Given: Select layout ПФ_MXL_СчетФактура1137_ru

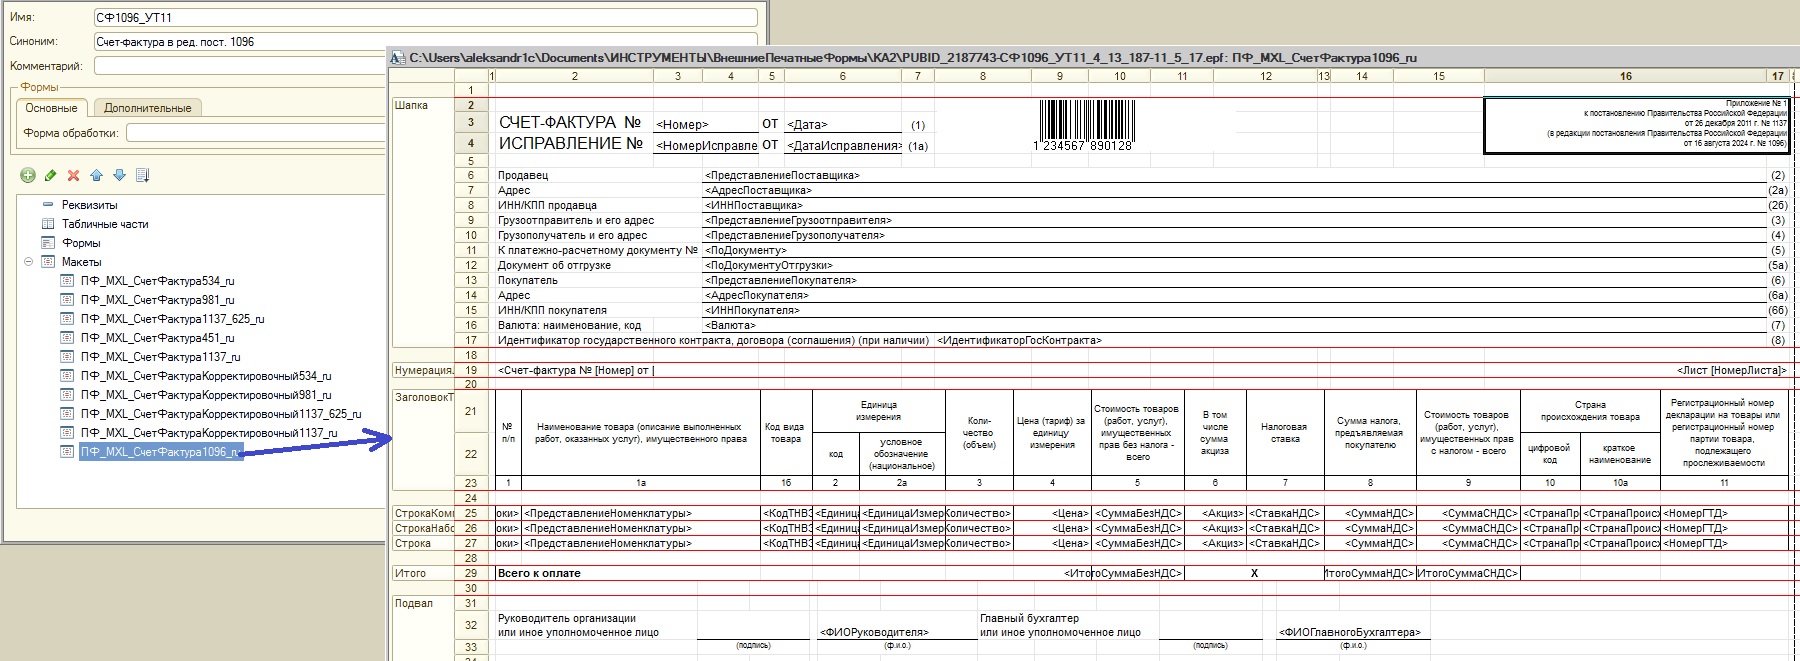Looking at the screenshot, I should tap(161, 357).
